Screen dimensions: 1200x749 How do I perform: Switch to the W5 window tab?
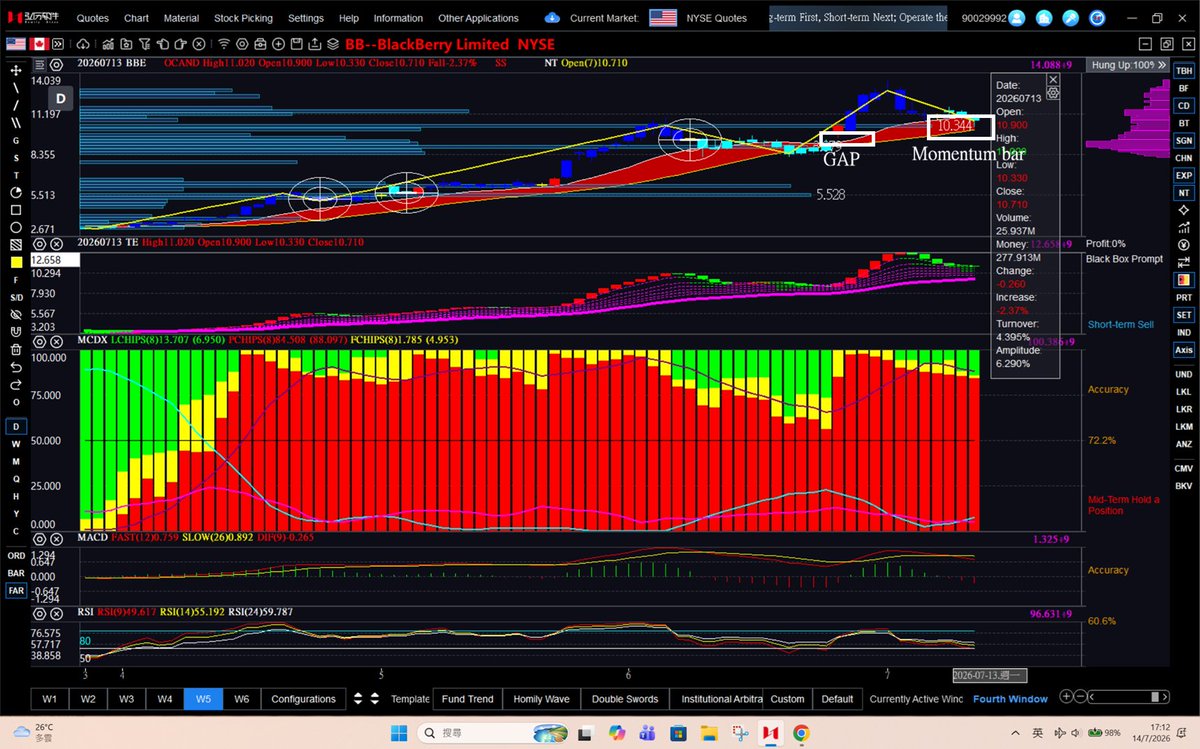203,699
